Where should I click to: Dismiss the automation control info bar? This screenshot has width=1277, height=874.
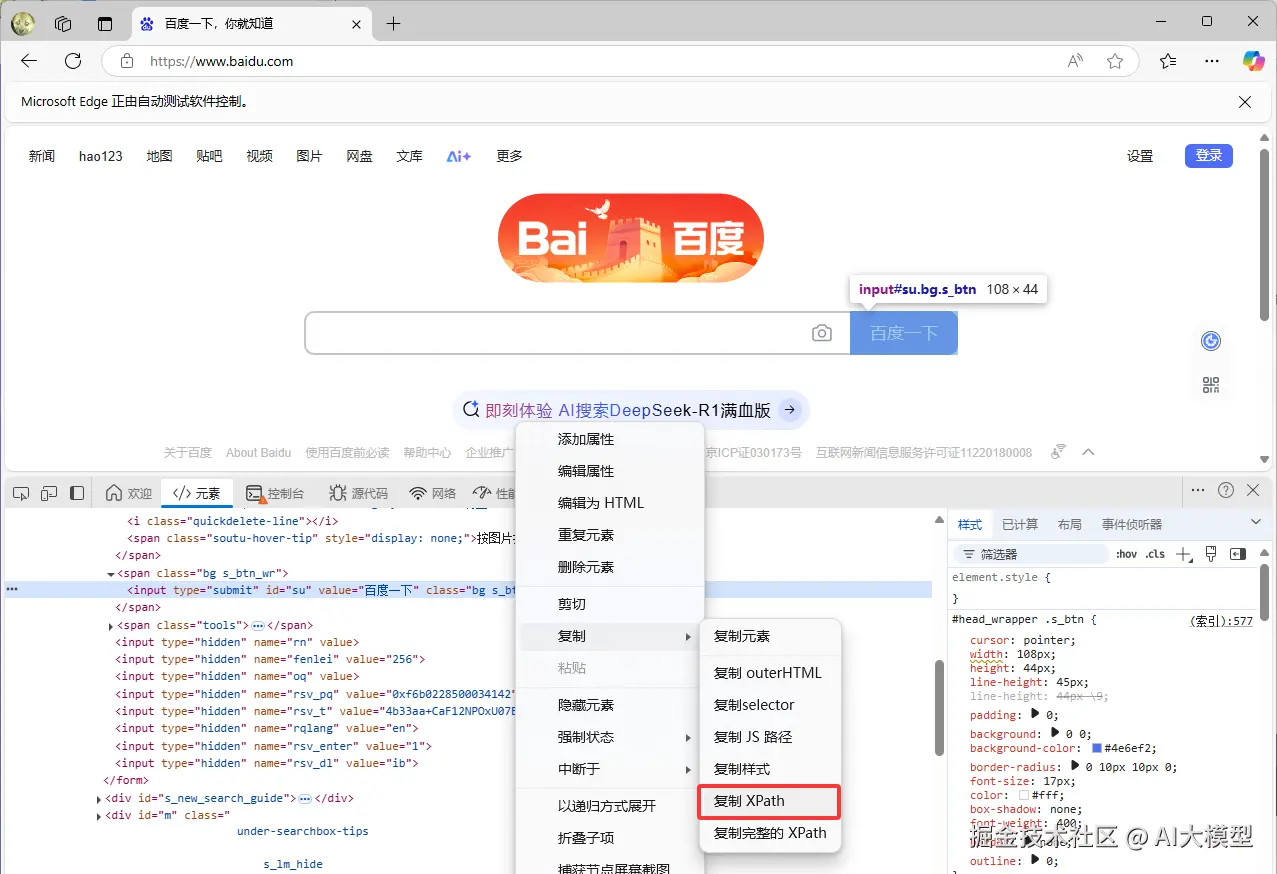1245,102
